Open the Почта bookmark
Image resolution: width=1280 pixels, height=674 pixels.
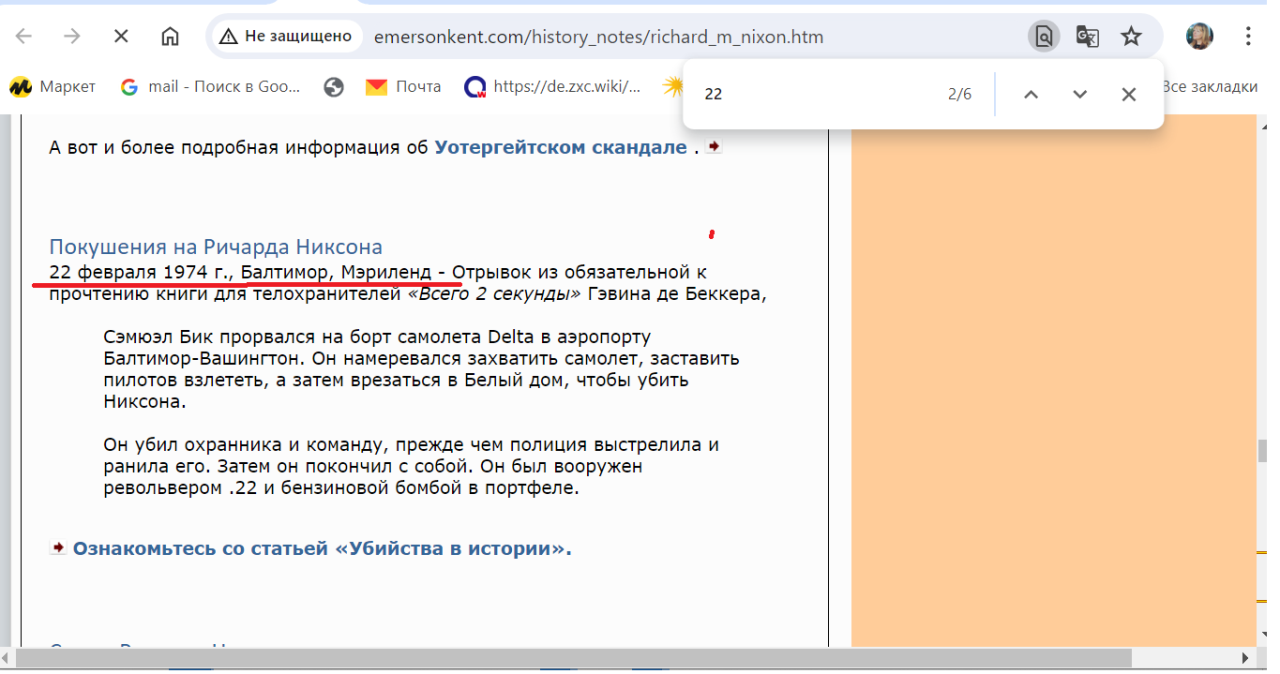pyautogui.click(x=404, y=87)
